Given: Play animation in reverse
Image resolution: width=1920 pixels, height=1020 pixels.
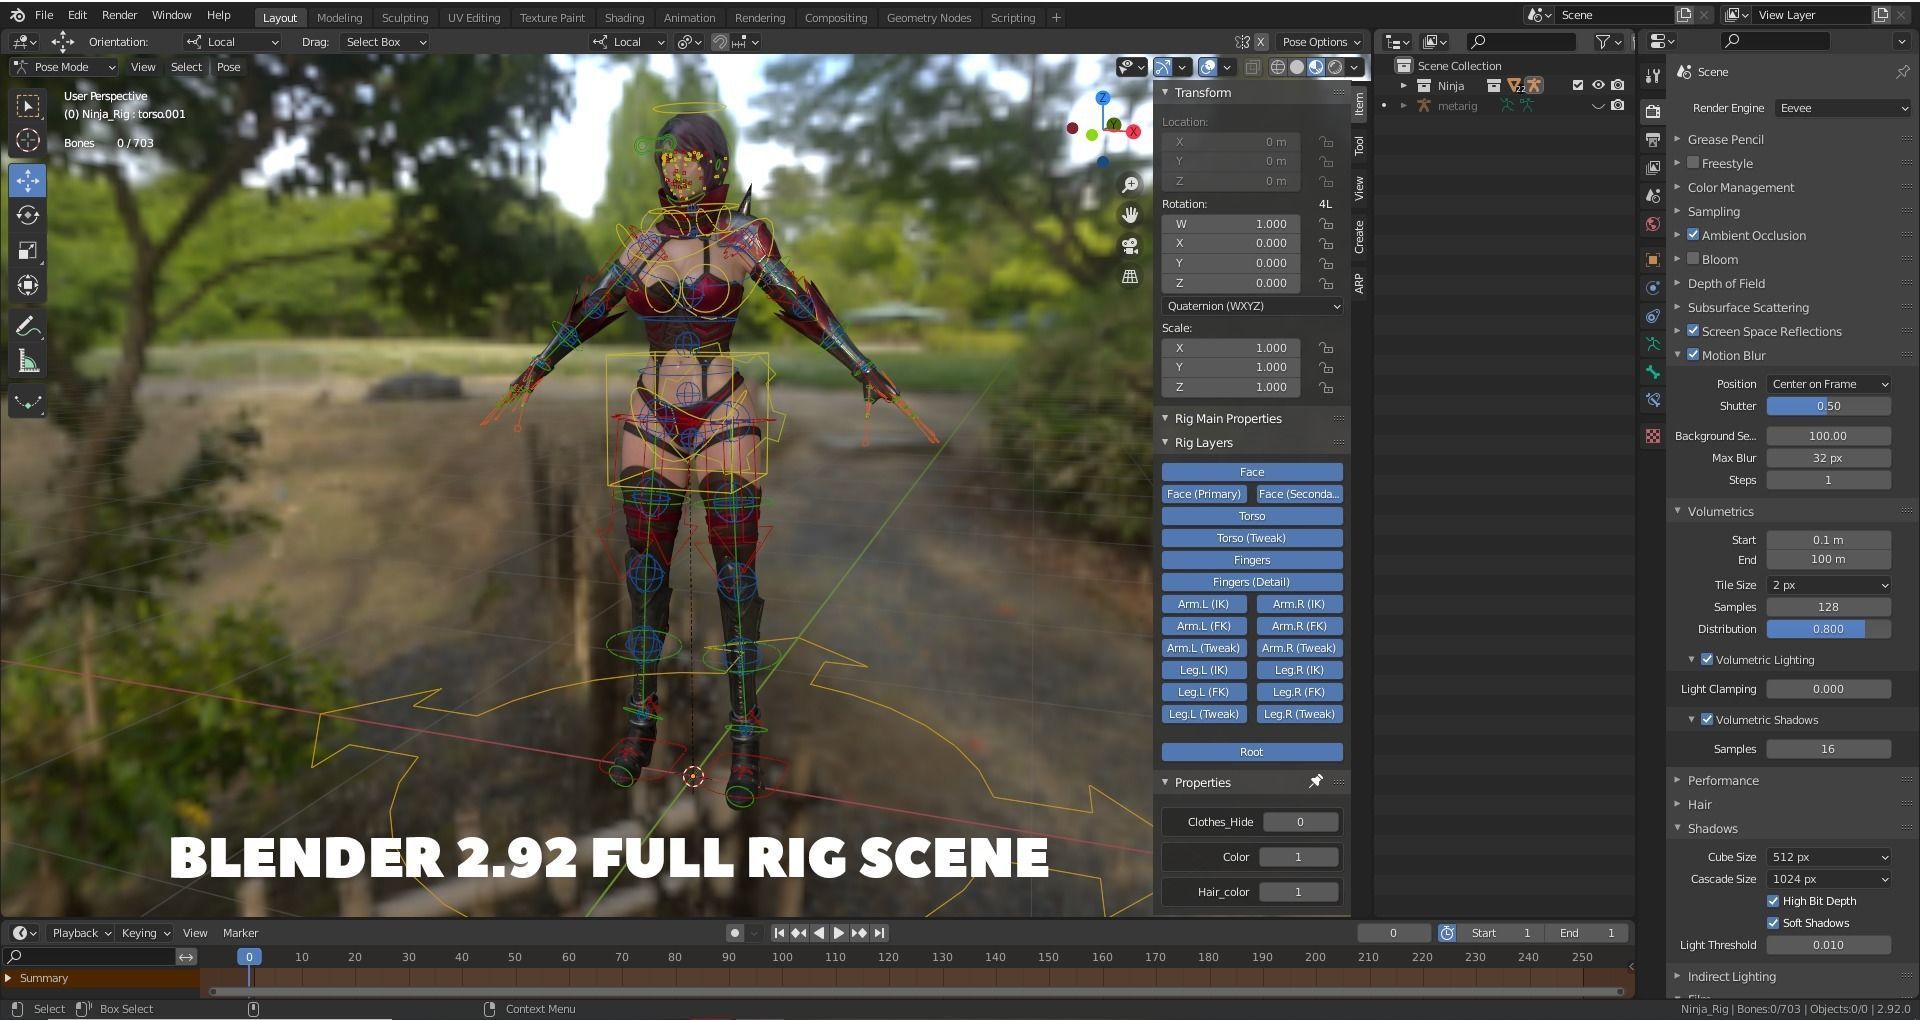Looking at the screenshot, I should [x=819, y=933].
